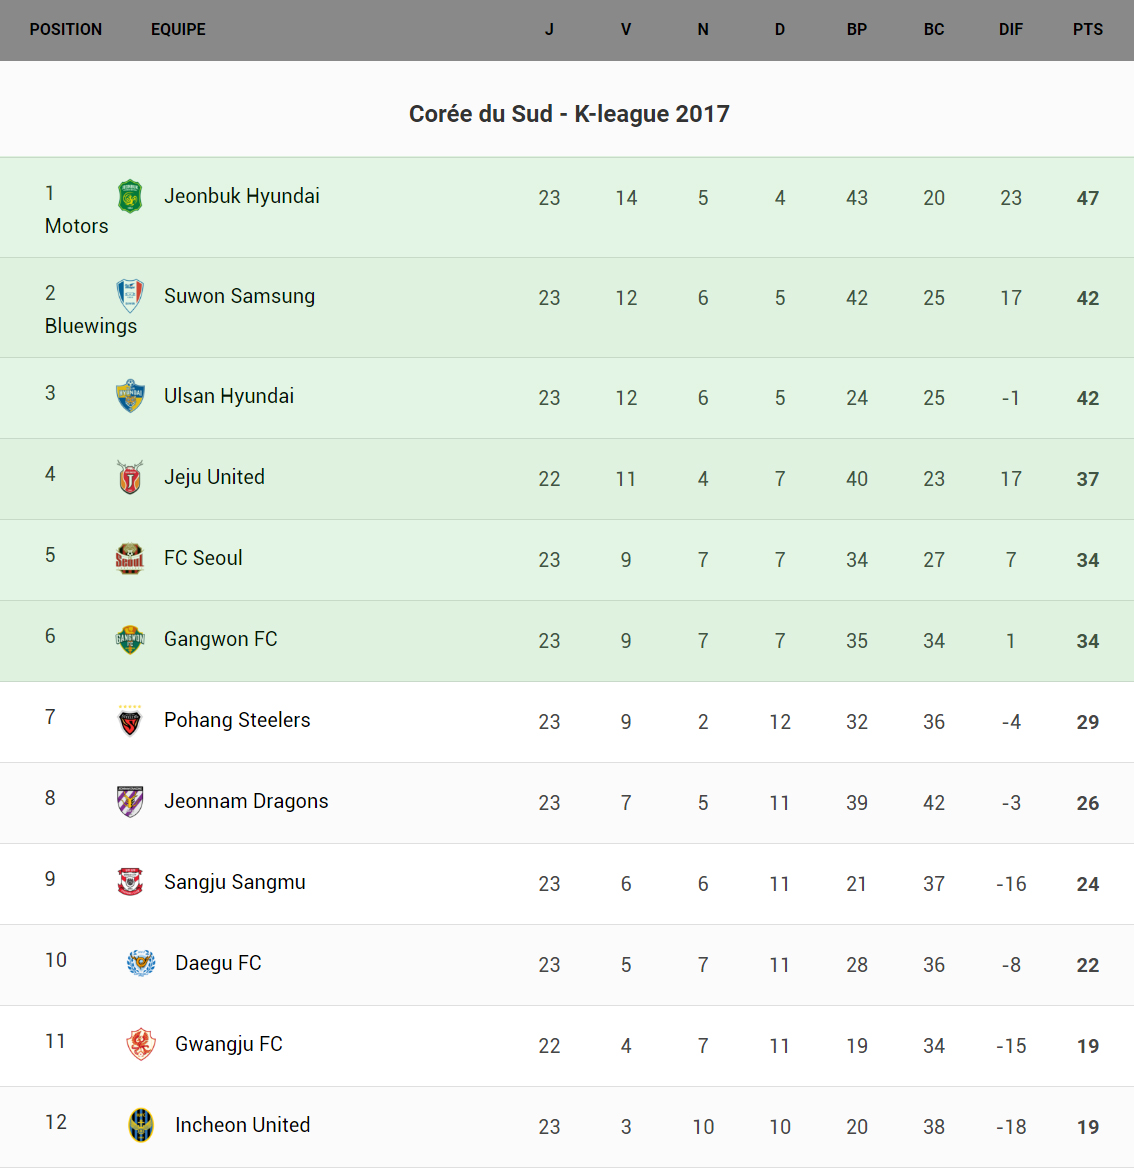Click the Incheon United round crest
Screen dimensions: 1134x1170
pyautogui.click(x=141, y=1125)
